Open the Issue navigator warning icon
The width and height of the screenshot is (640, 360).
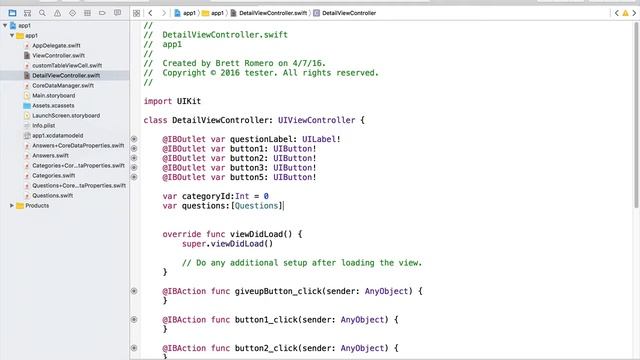[x=57, y=13]
